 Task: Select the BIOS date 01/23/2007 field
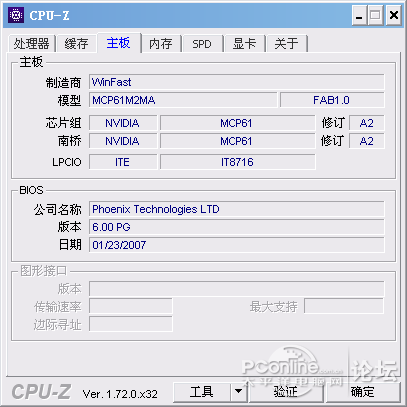237,245
